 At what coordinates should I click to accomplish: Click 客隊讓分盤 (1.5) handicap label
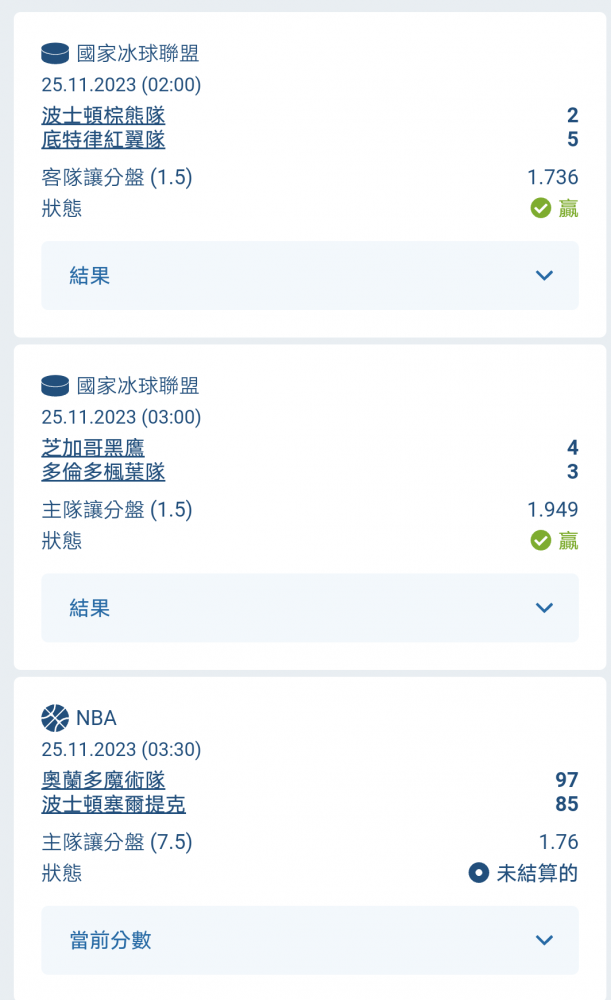pyautogui.click(x=117, y=177)
